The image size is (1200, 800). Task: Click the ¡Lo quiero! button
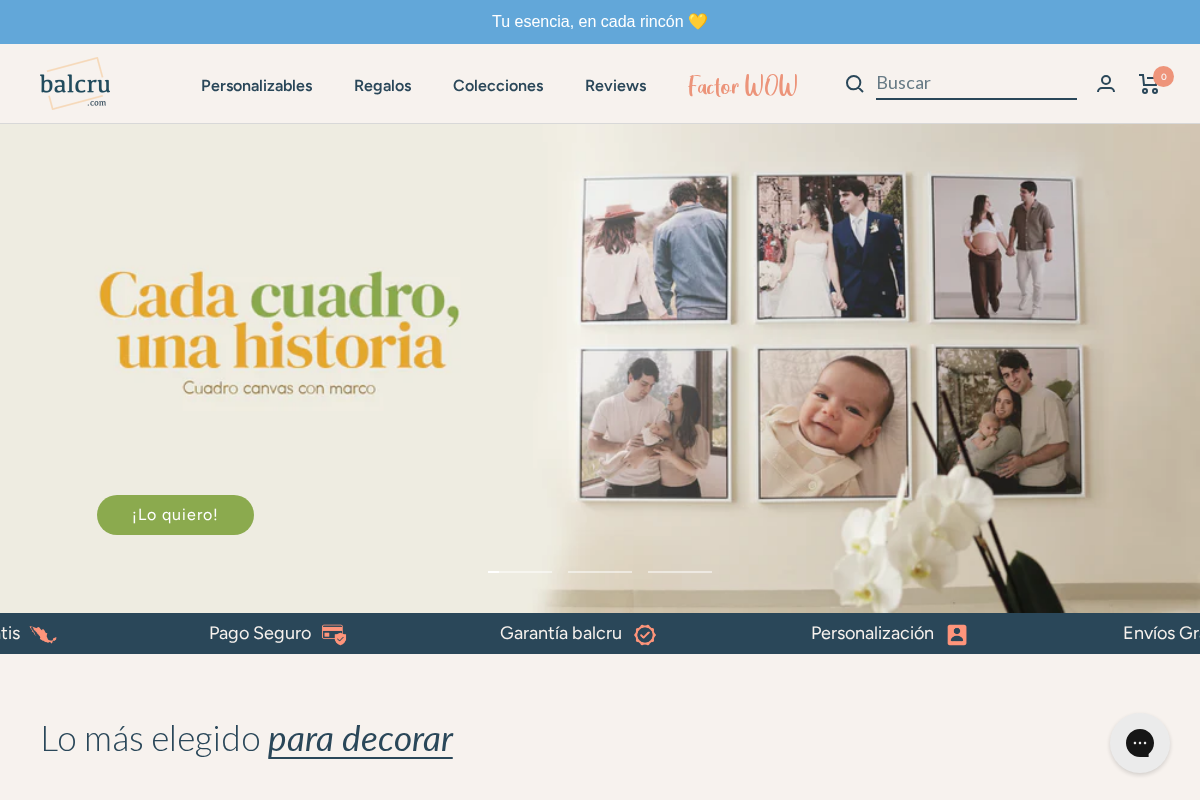[175, 514]
